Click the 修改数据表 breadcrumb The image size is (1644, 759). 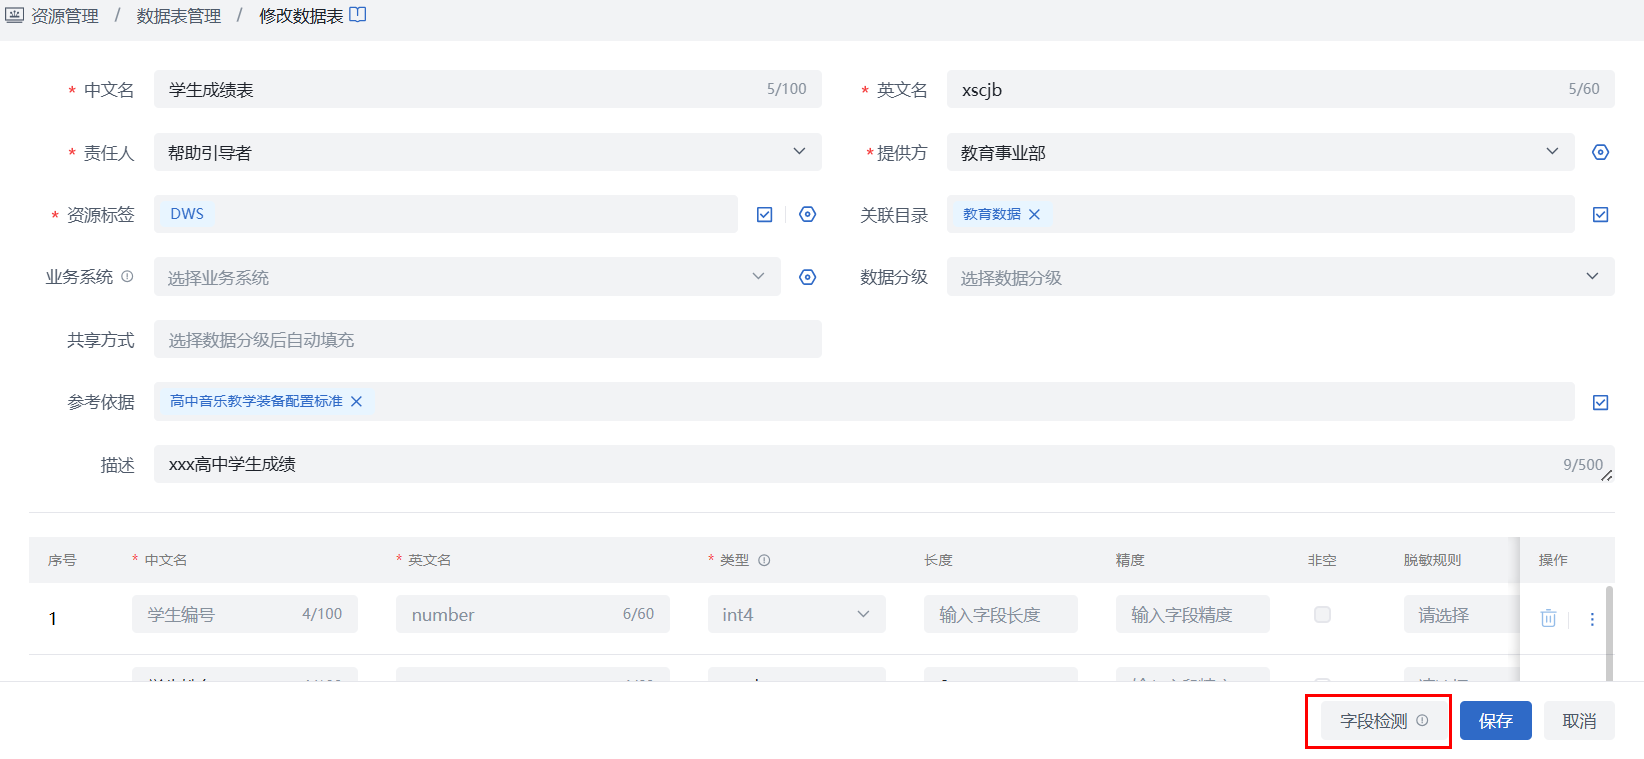pyautogui.click(x=301, y=16)
